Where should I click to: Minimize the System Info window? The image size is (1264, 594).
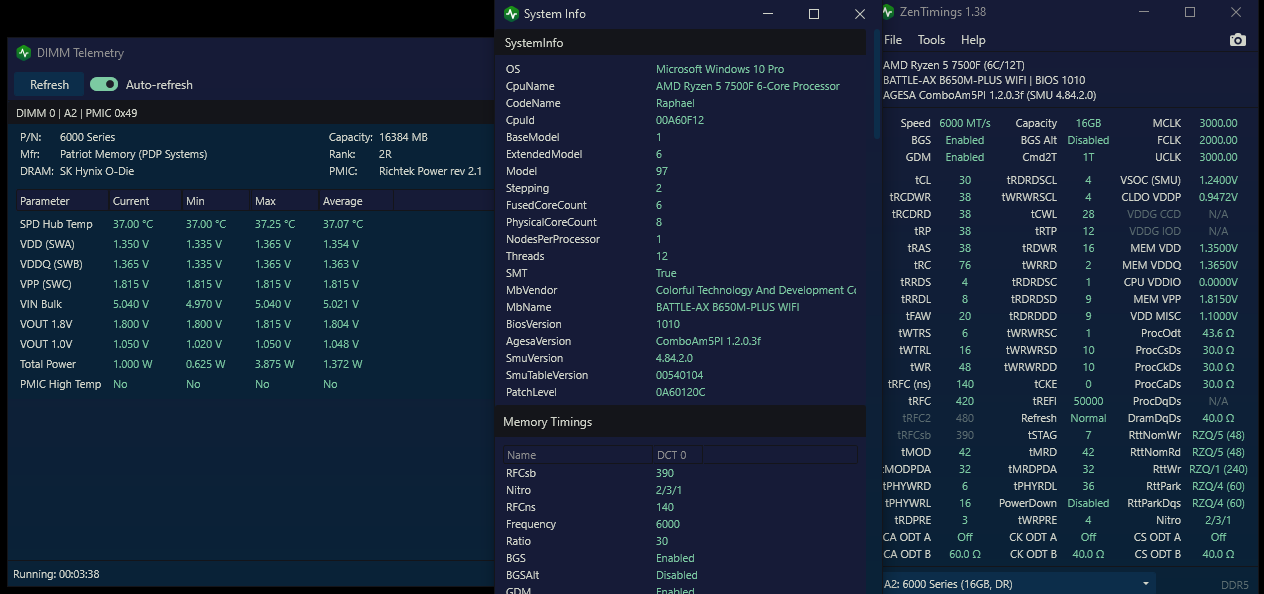point(768,14)
